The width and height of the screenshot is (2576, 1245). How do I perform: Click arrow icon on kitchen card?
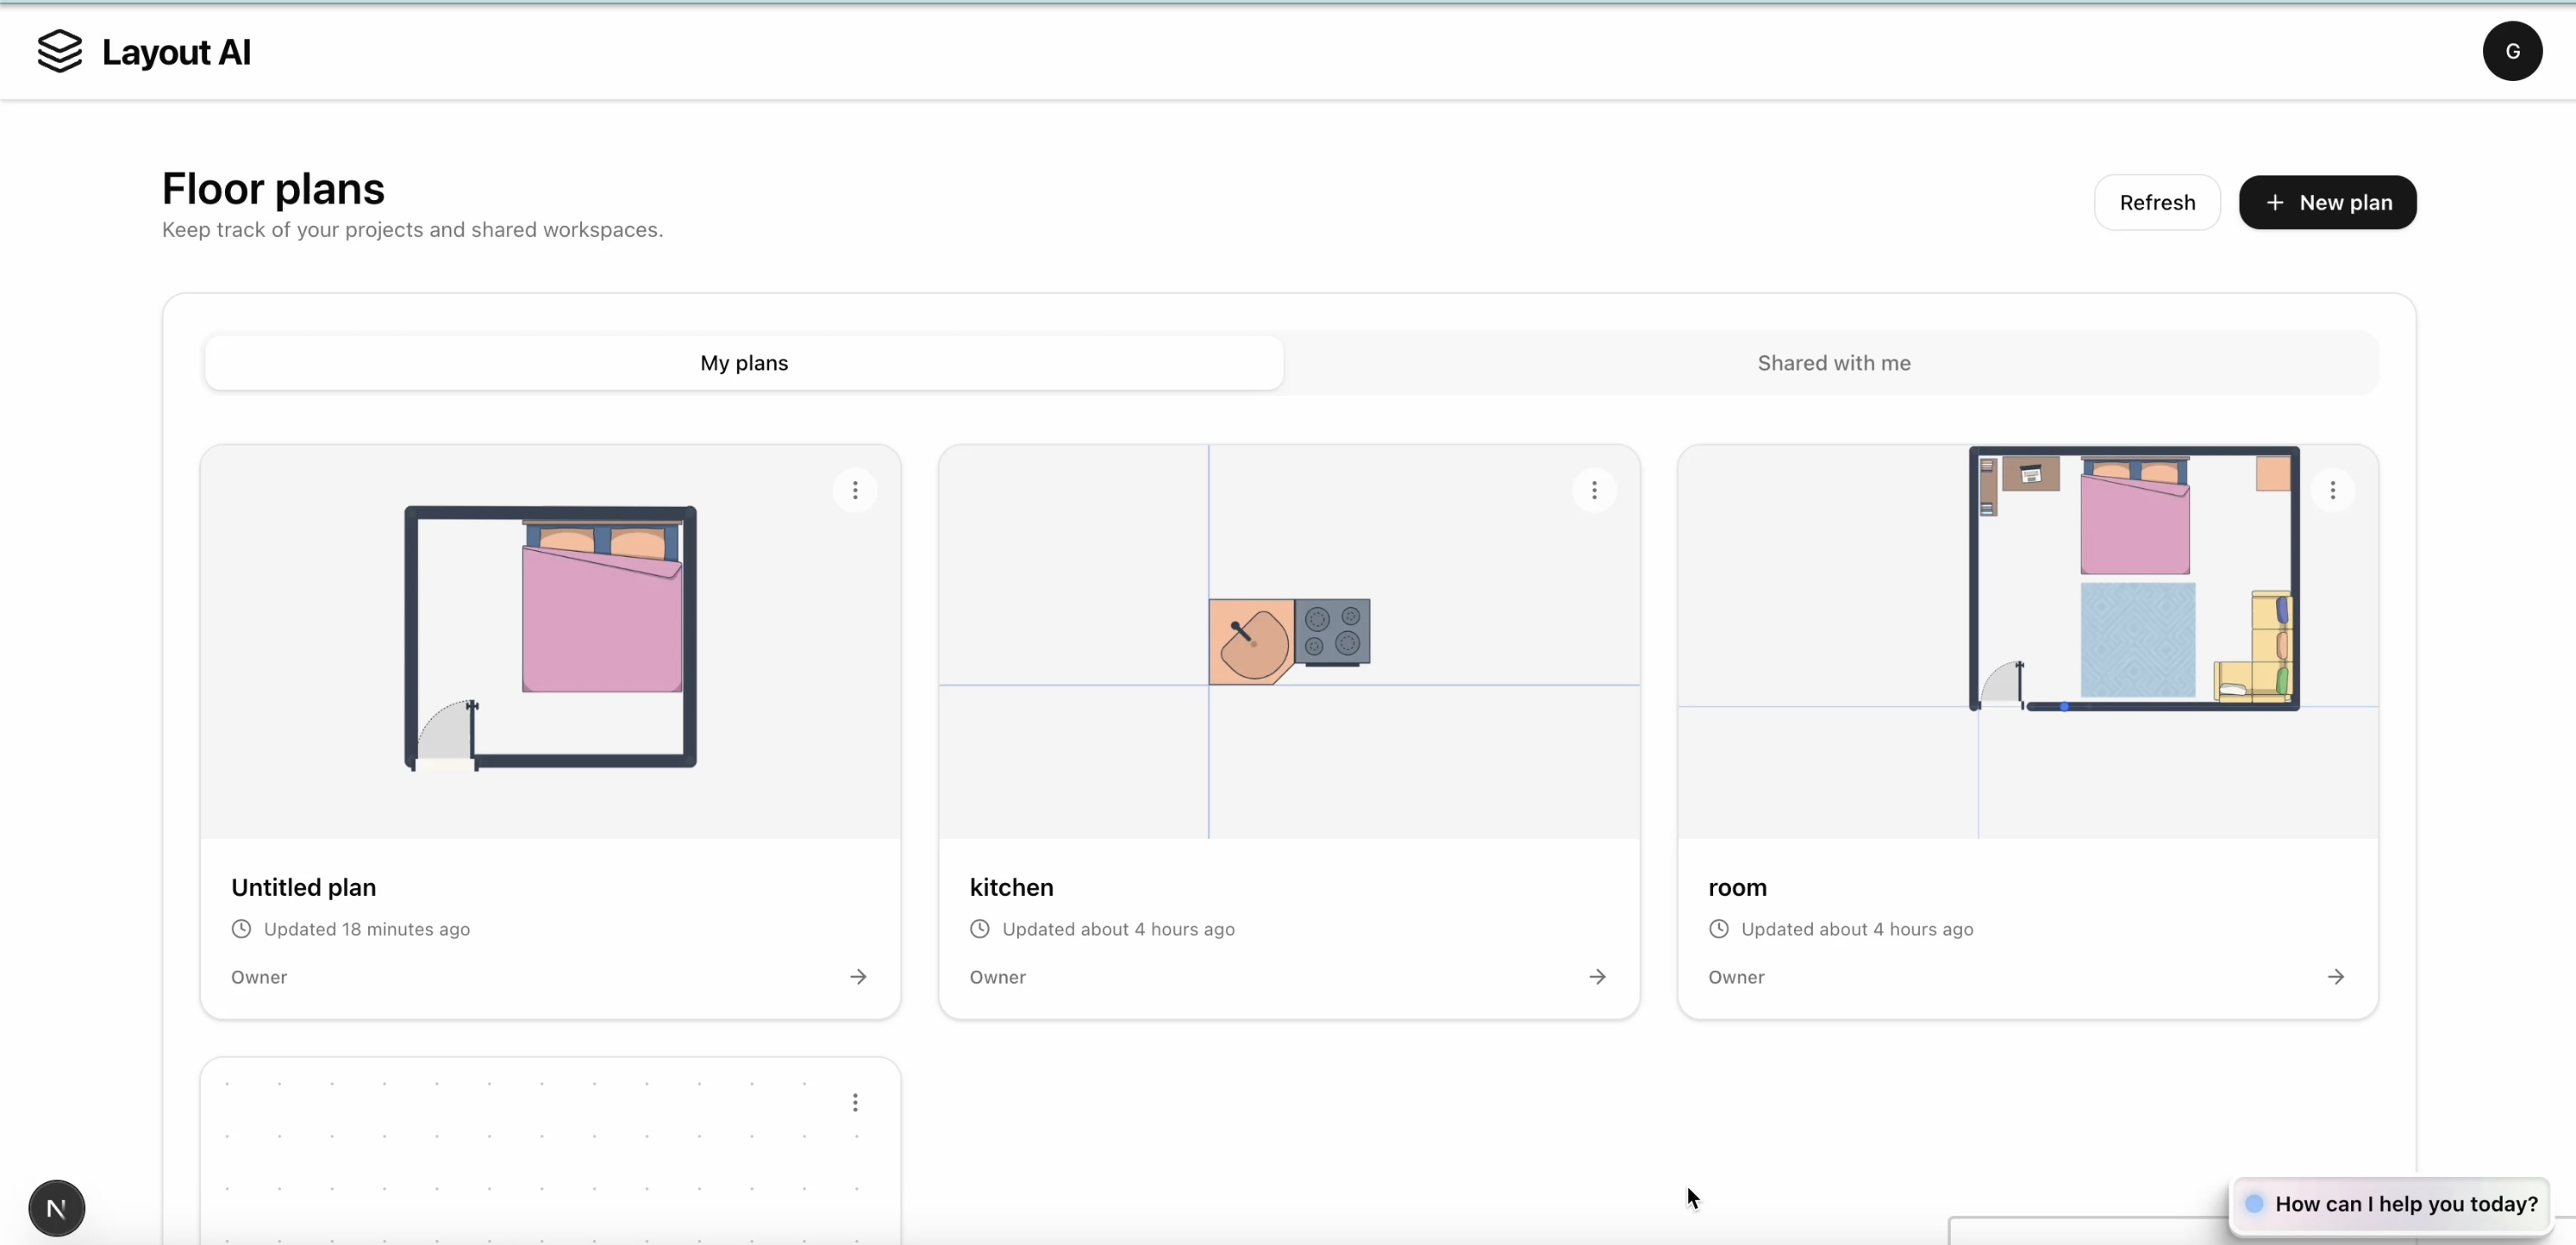tap(1597, 977)
